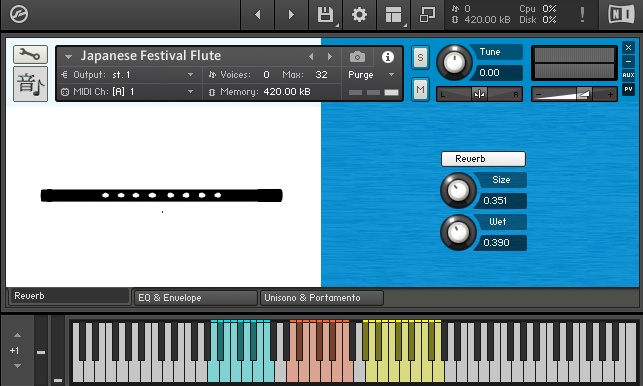Screen dimensions: 643x386
Task: Click the Disk 0% readout
Action: (538, 20)
